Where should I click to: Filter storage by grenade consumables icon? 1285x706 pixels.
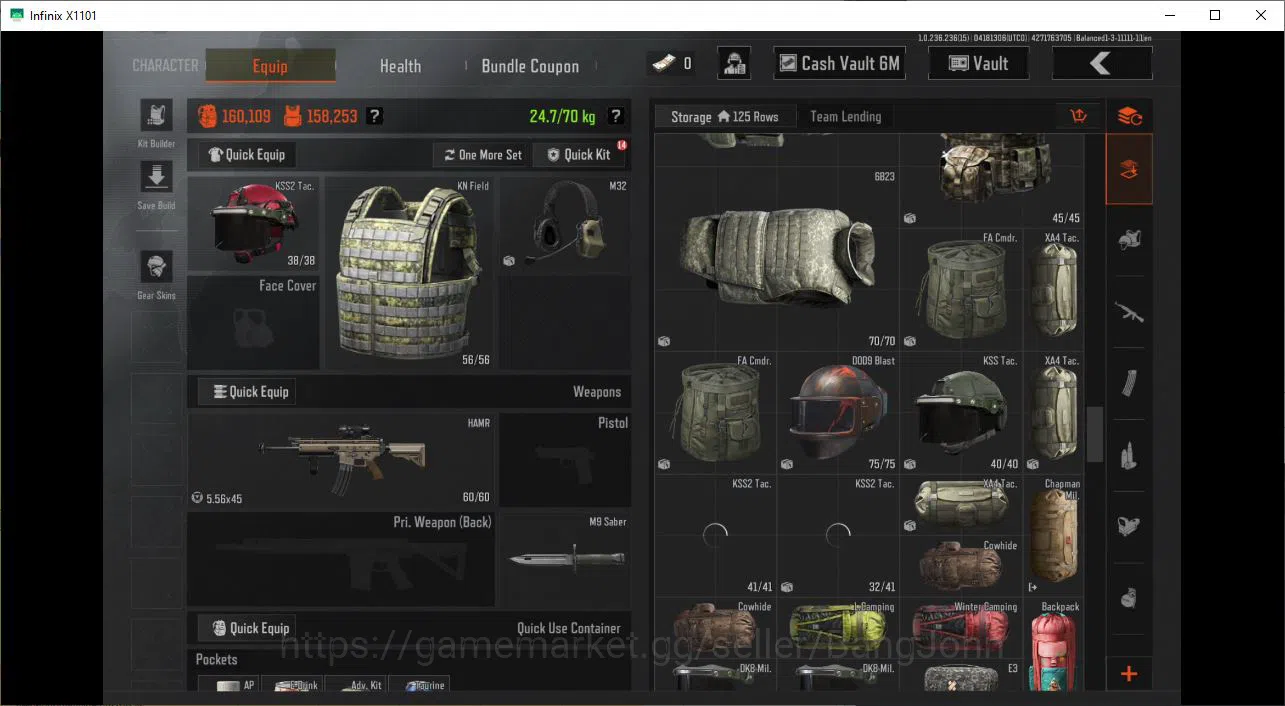1129,598
